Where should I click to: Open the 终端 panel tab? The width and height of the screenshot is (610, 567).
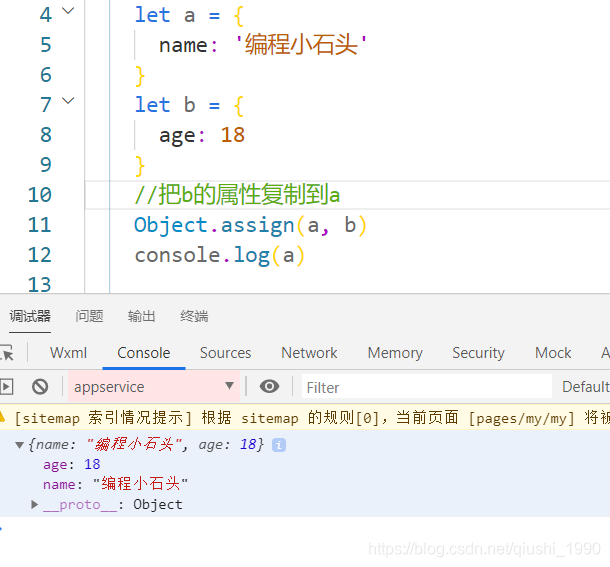[194, 316]
